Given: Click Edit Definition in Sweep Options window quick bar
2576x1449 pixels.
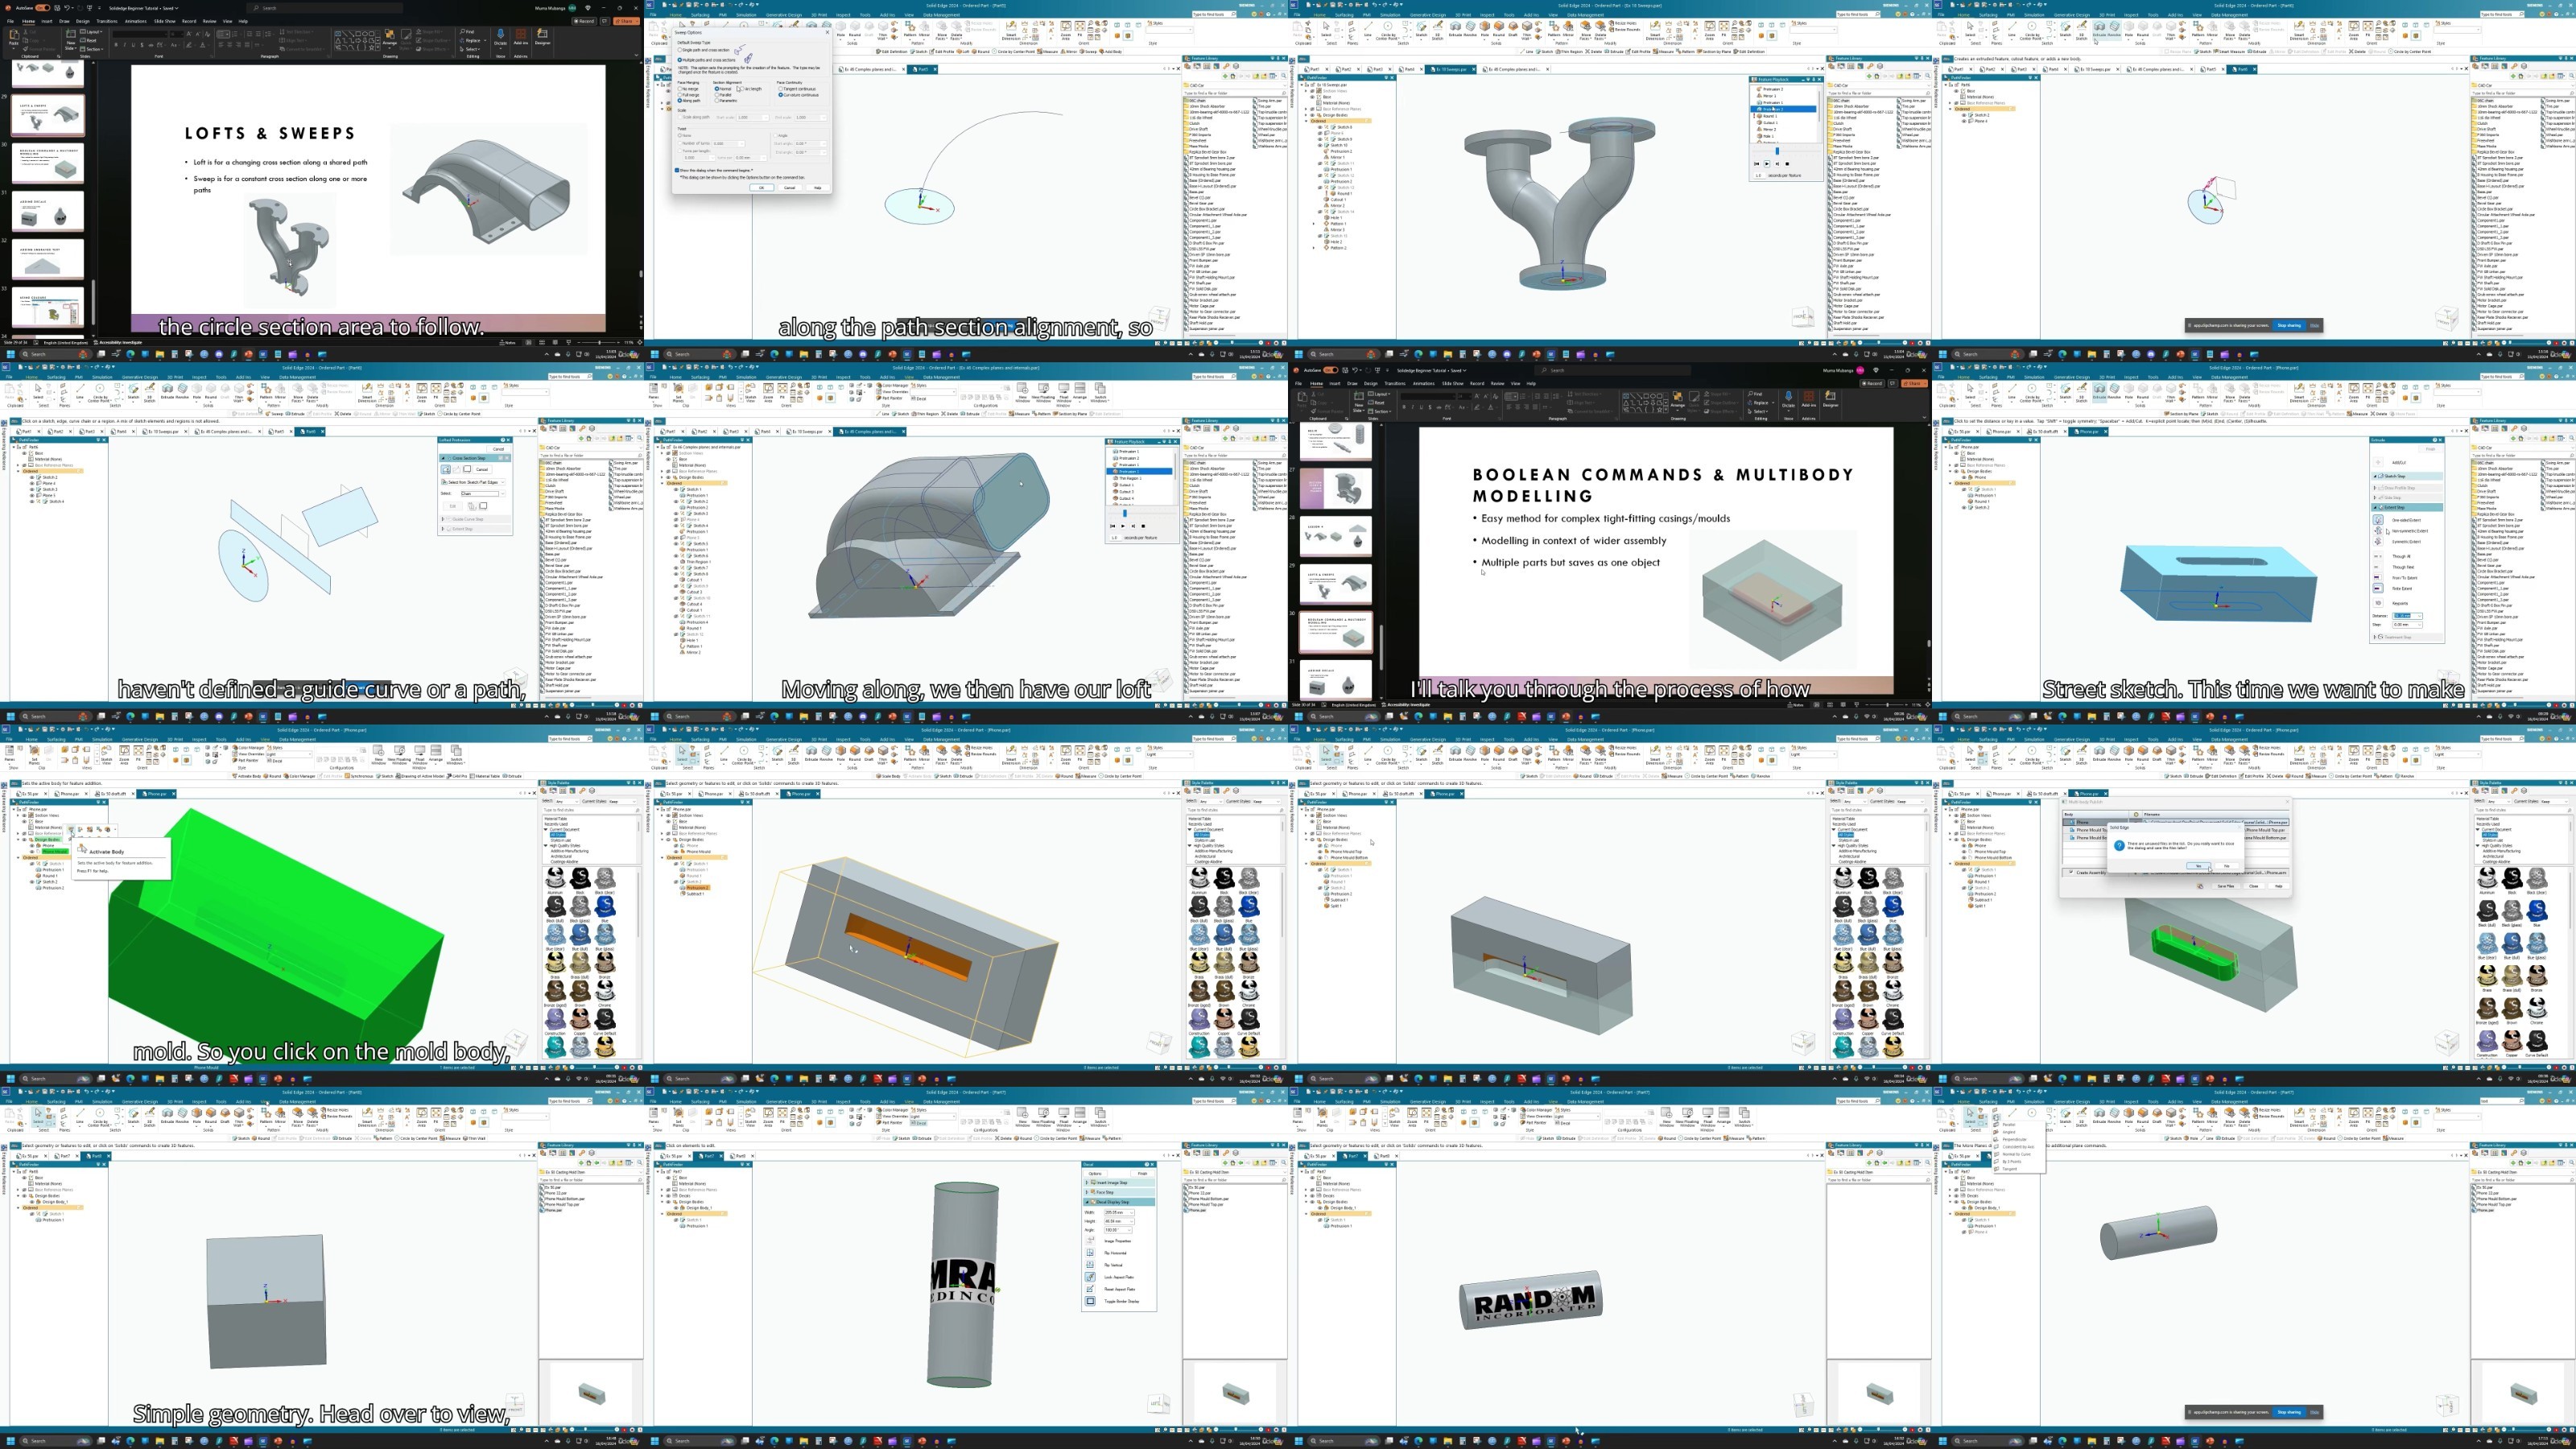Looking at the screenshot, I should (x=893, y=52).
